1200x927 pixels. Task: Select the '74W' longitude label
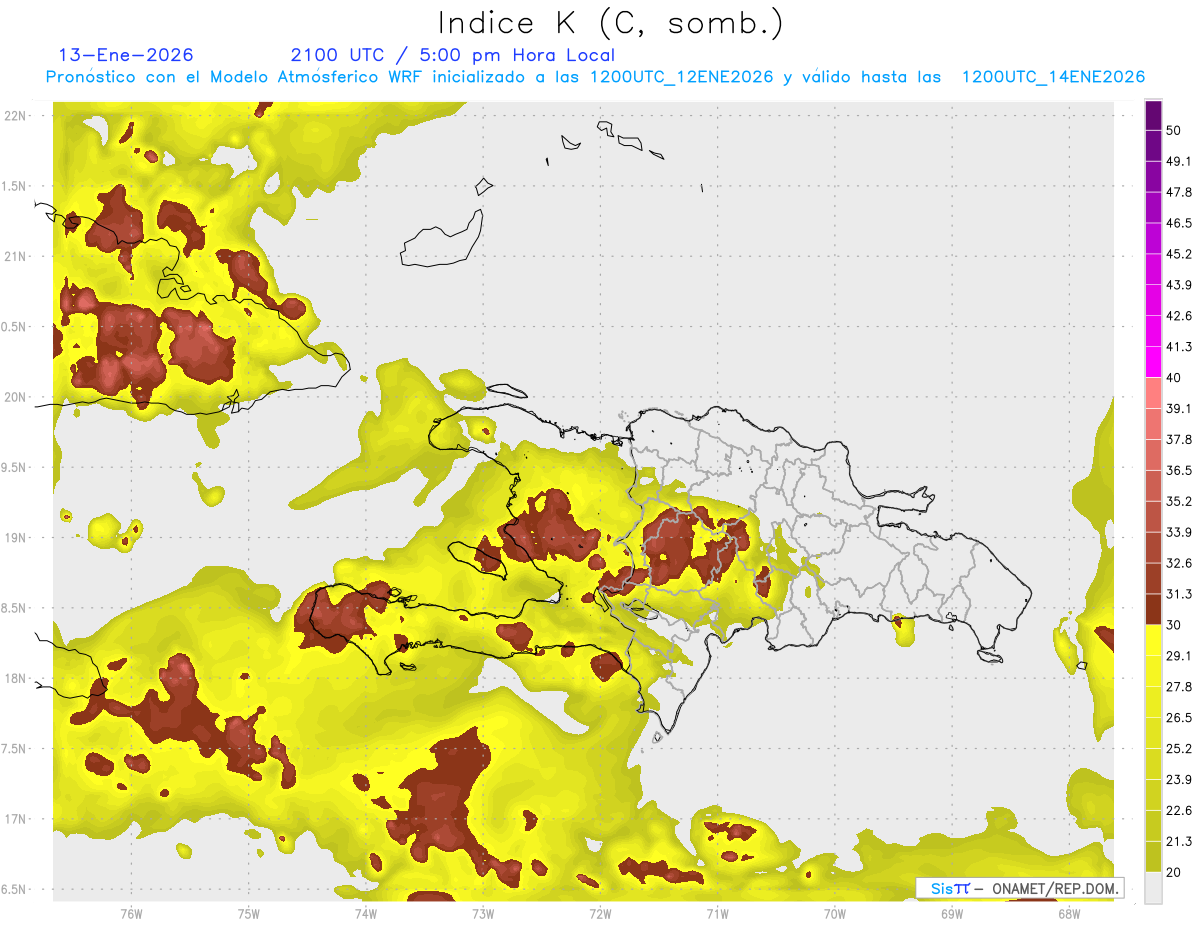[x=366, y=914]
